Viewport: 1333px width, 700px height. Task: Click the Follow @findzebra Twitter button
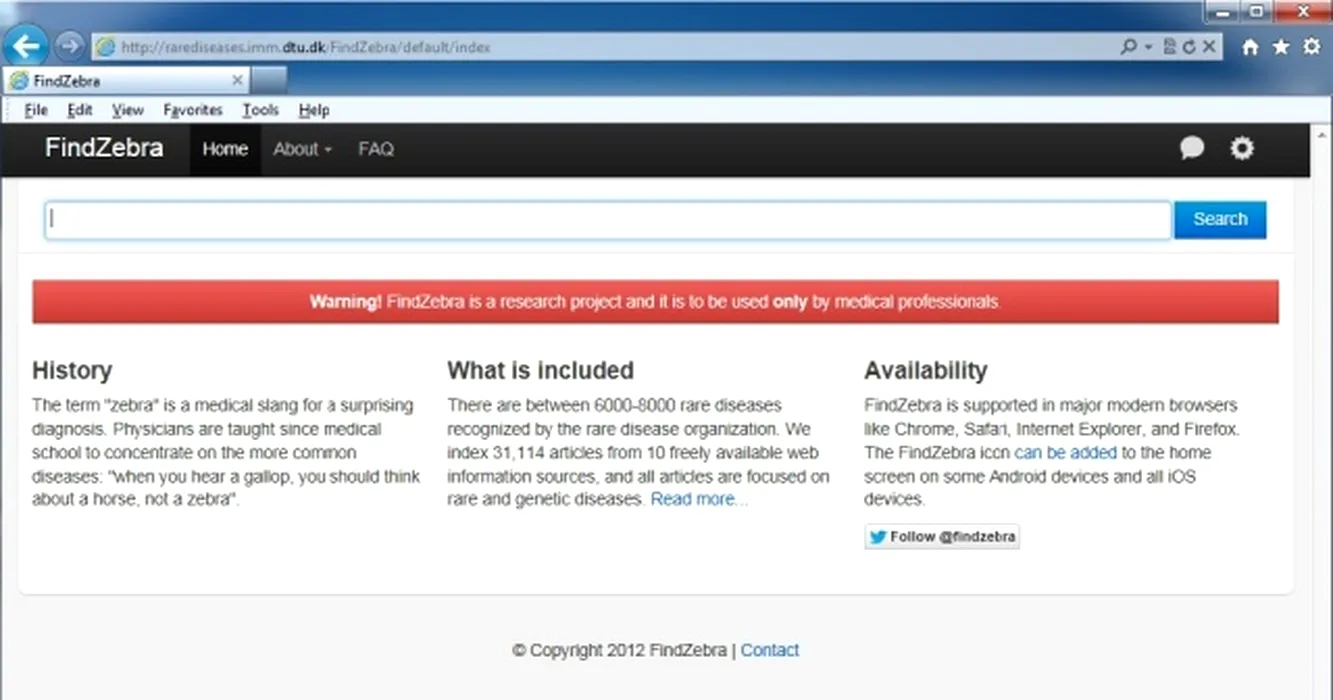pos(942,537)
